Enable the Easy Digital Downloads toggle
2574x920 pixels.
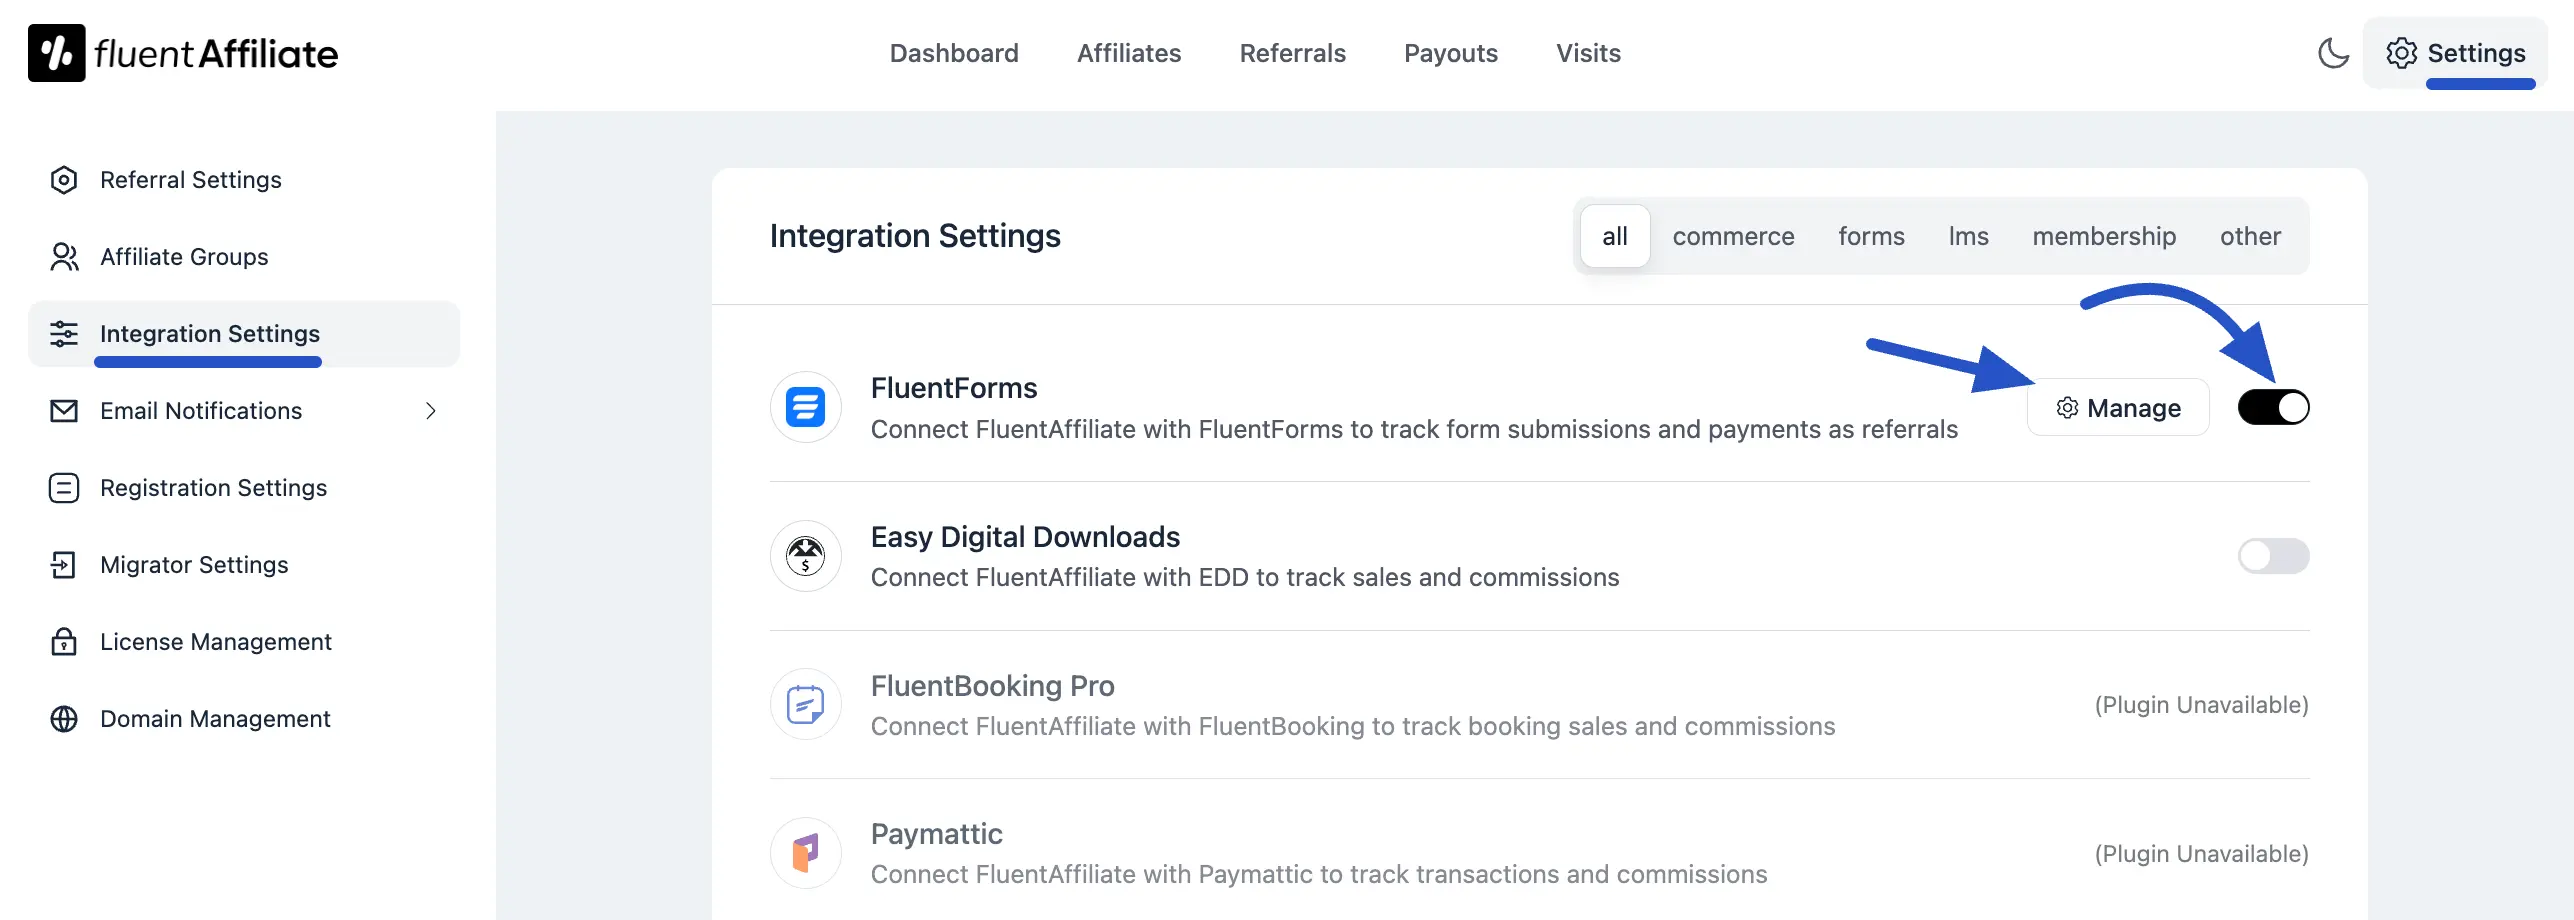click(2274, 556)
